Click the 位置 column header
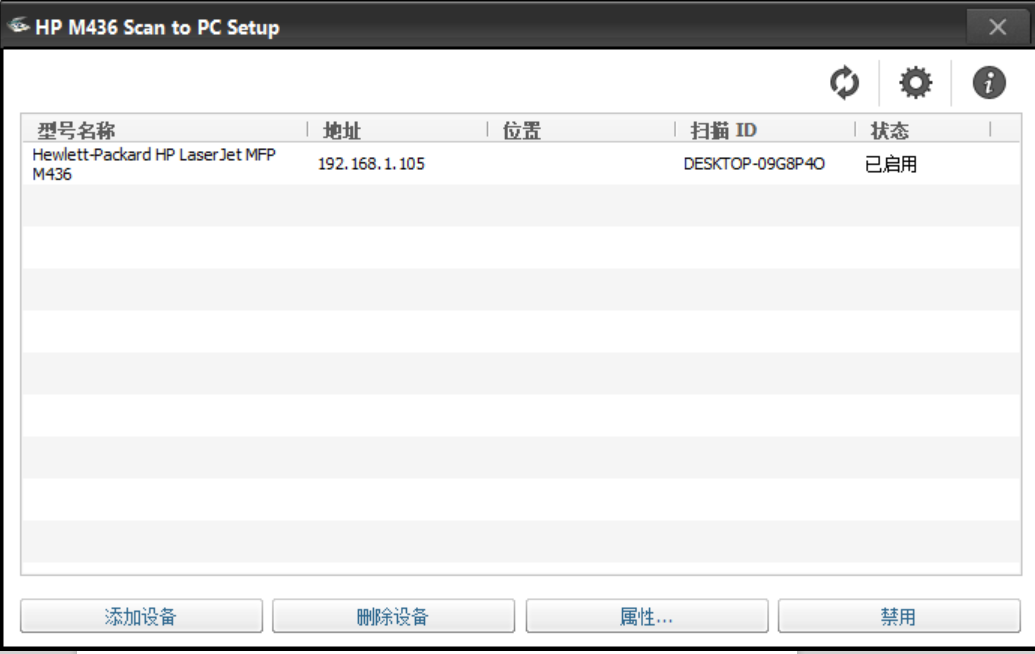Image resolution: width=1035 pixels, height=654 pixels. click(x=522, y=131)
